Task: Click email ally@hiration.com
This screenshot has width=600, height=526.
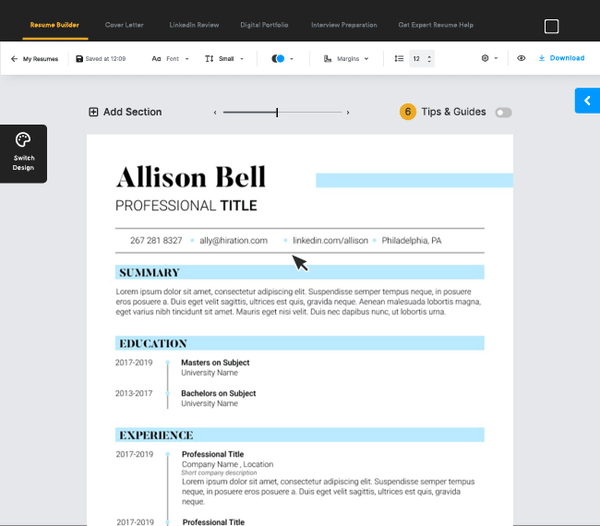Action: click(x=233, y=241)
